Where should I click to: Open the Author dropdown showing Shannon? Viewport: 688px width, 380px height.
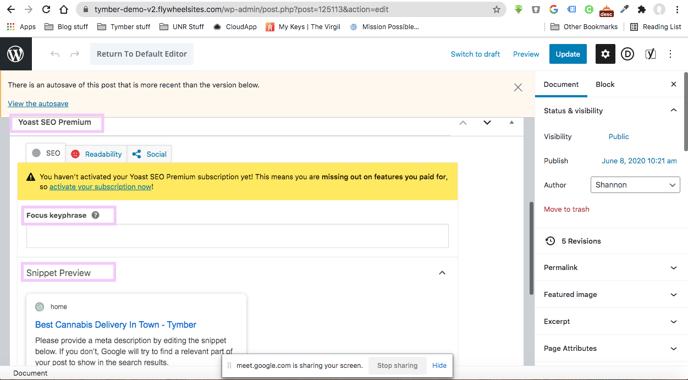tap(635, 185)
